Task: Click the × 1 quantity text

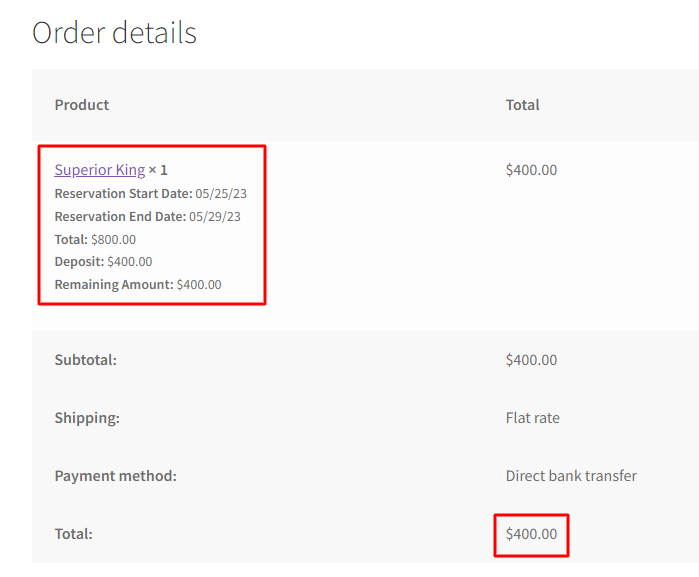Action: coord(158,170)
